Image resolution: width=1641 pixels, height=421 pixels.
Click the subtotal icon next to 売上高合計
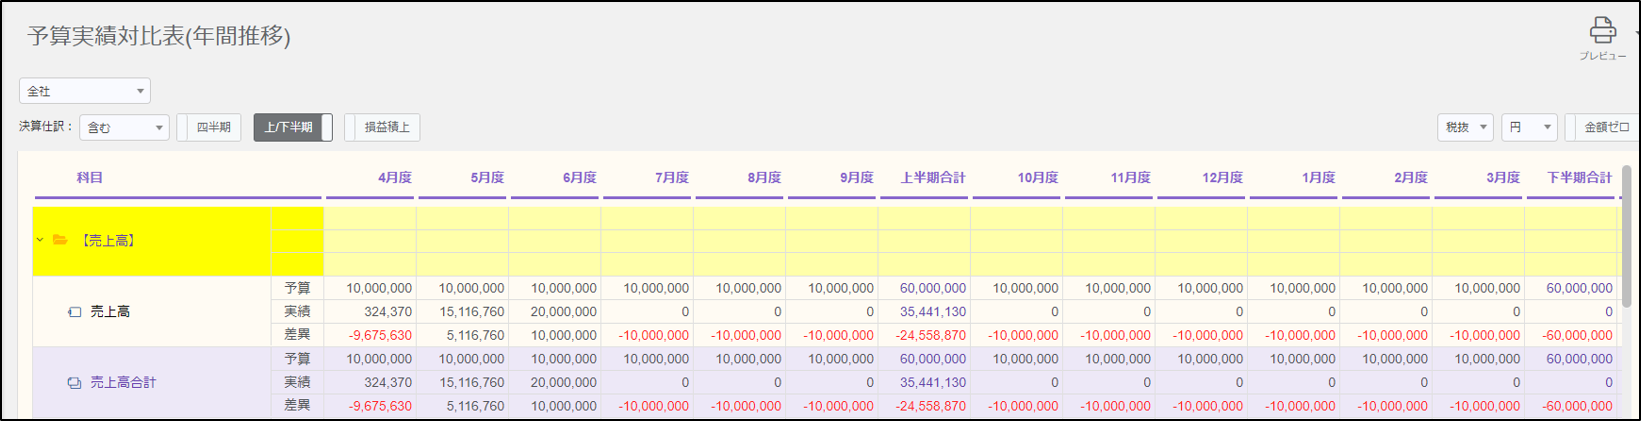pos(74,383)
